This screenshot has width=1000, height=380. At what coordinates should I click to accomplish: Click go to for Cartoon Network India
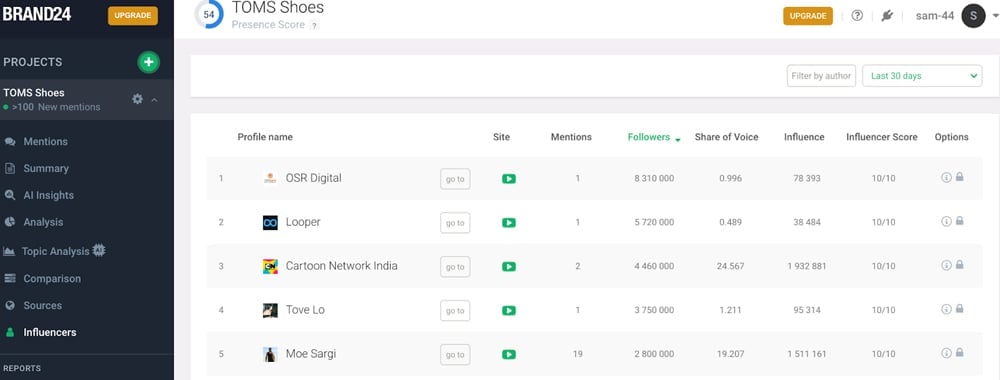click(455, 267)
